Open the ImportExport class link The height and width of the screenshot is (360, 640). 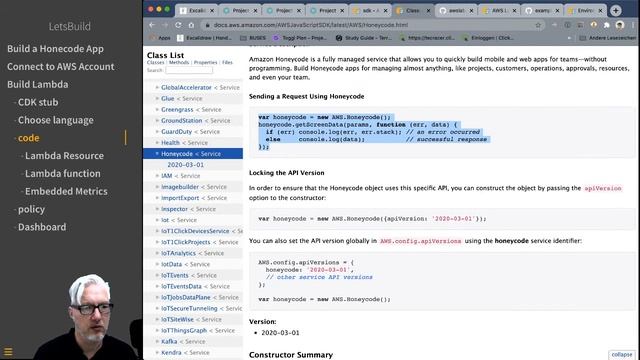click(x=180, y=198)
